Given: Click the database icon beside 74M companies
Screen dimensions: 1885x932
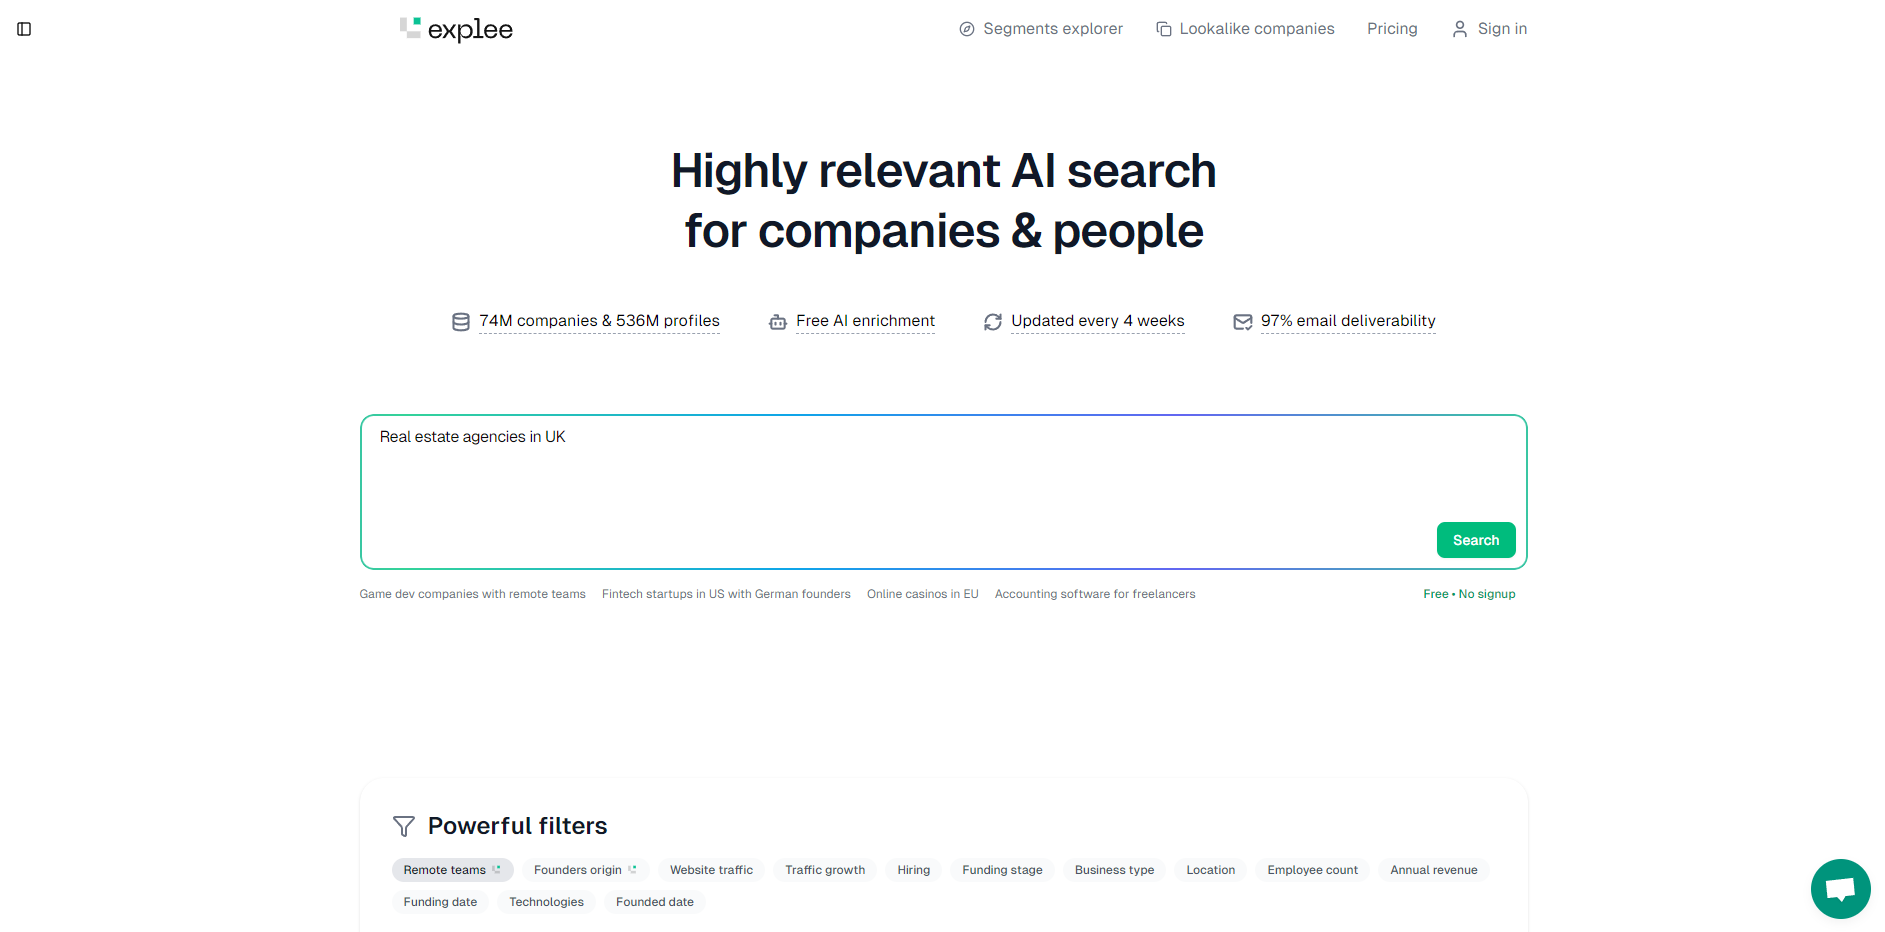Looking at the screenshot, I should 460,322.
